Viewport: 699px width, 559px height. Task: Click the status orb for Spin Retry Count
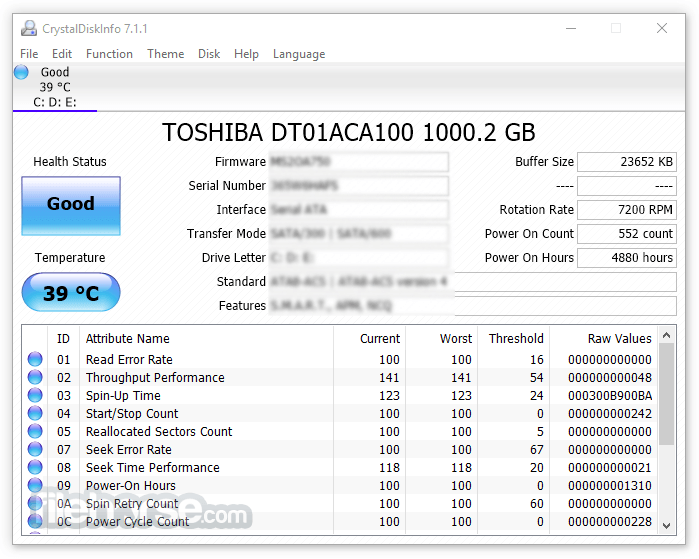35,503
